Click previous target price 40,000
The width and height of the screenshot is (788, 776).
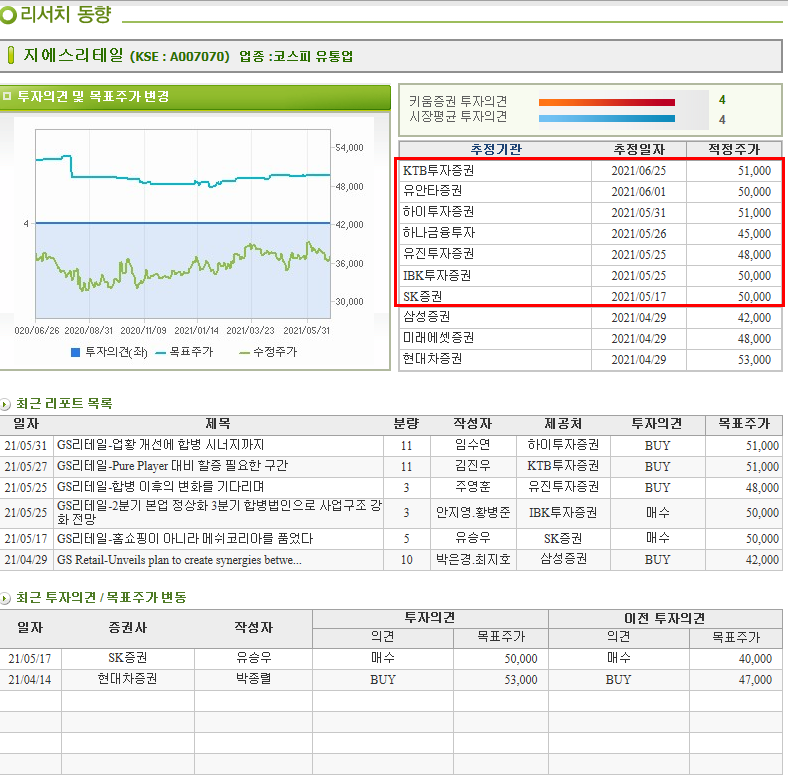pos(755,659)
